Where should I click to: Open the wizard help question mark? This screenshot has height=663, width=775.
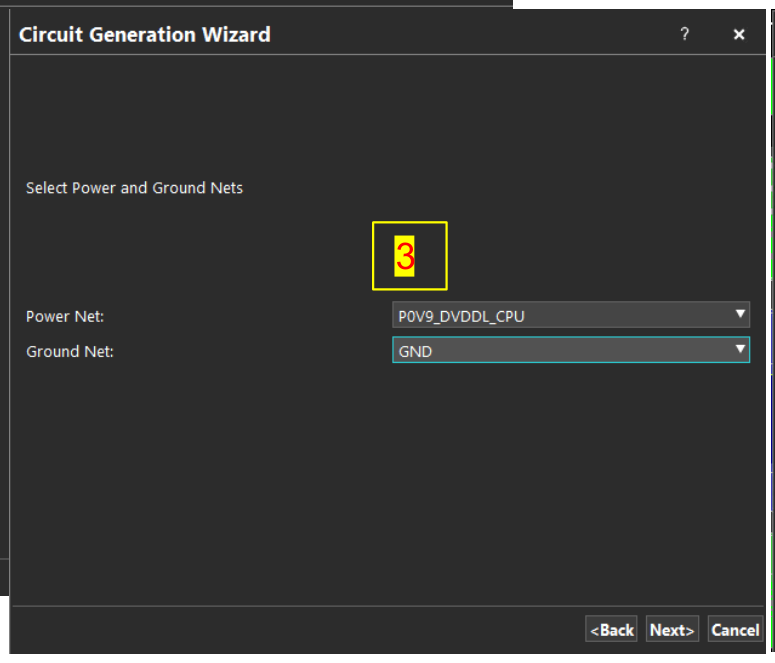pos(685,34)
